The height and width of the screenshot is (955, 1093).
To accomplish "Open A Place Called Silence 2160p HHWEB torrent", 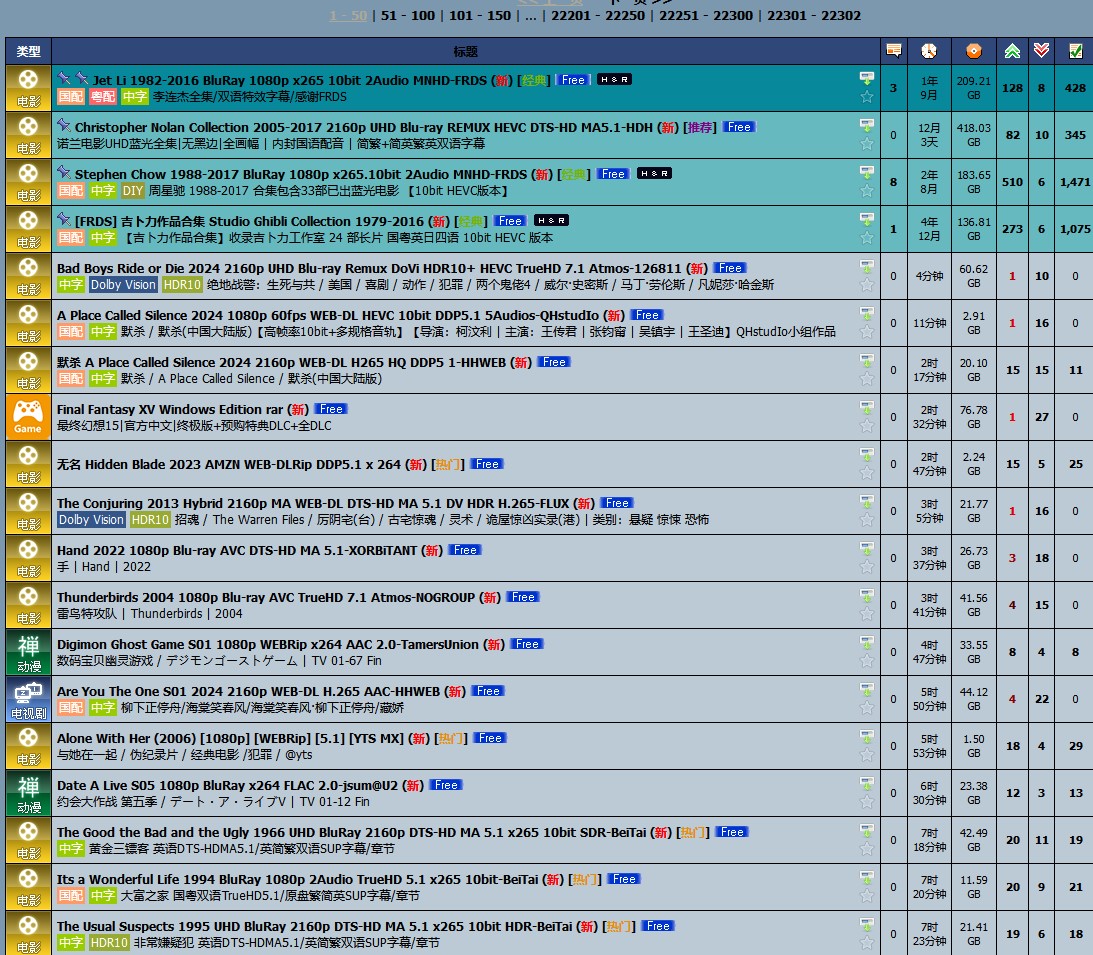I will 281,362.
